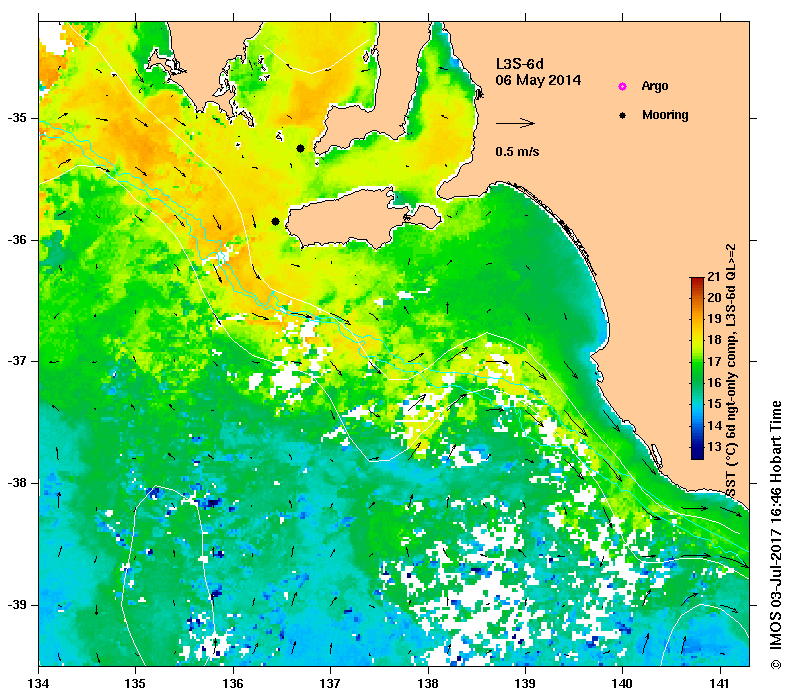Click the black Mooring legend dot
This screenshot has width=791, height=700.
[623, 115]
